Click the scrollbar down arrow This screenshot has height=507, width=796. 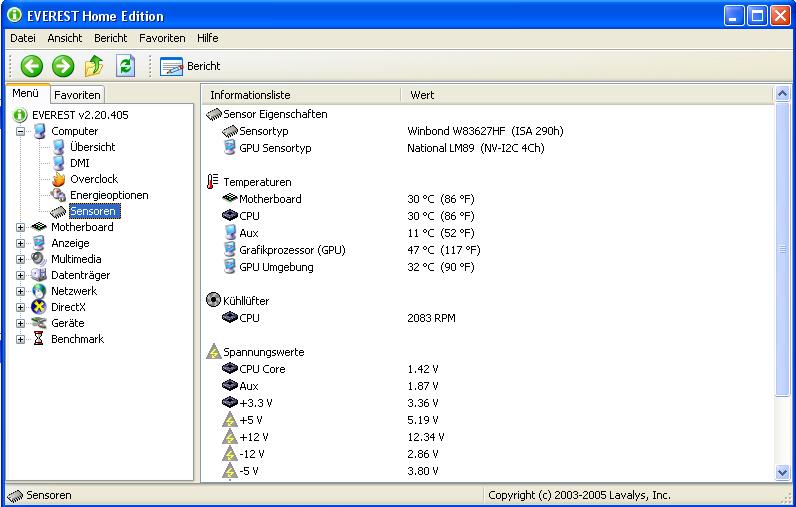click(x=782, y=472)
